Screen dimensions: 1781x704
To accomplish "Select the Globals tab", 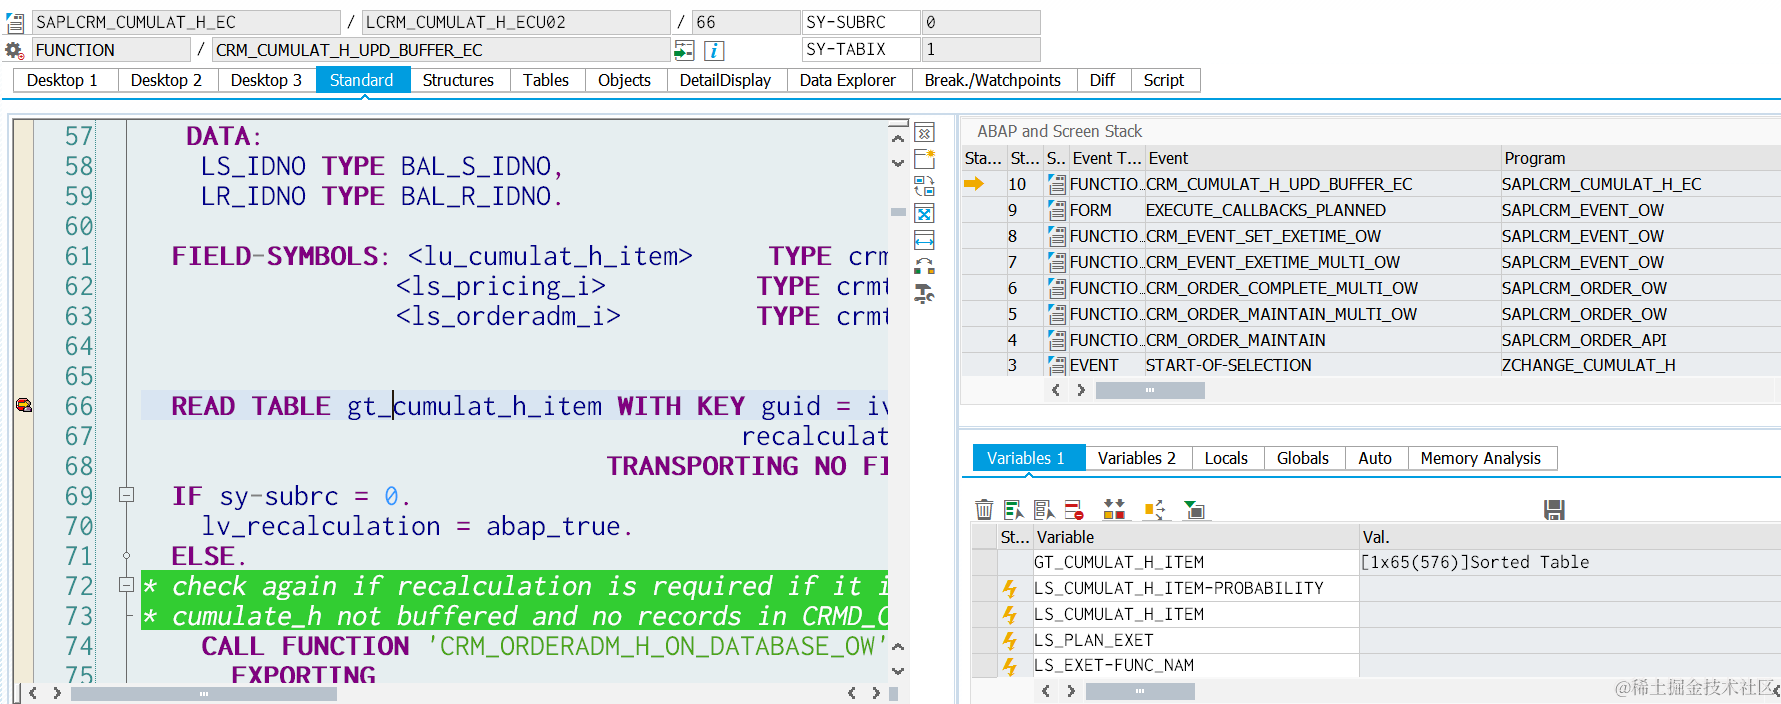I will click(x=1303, y=458).
